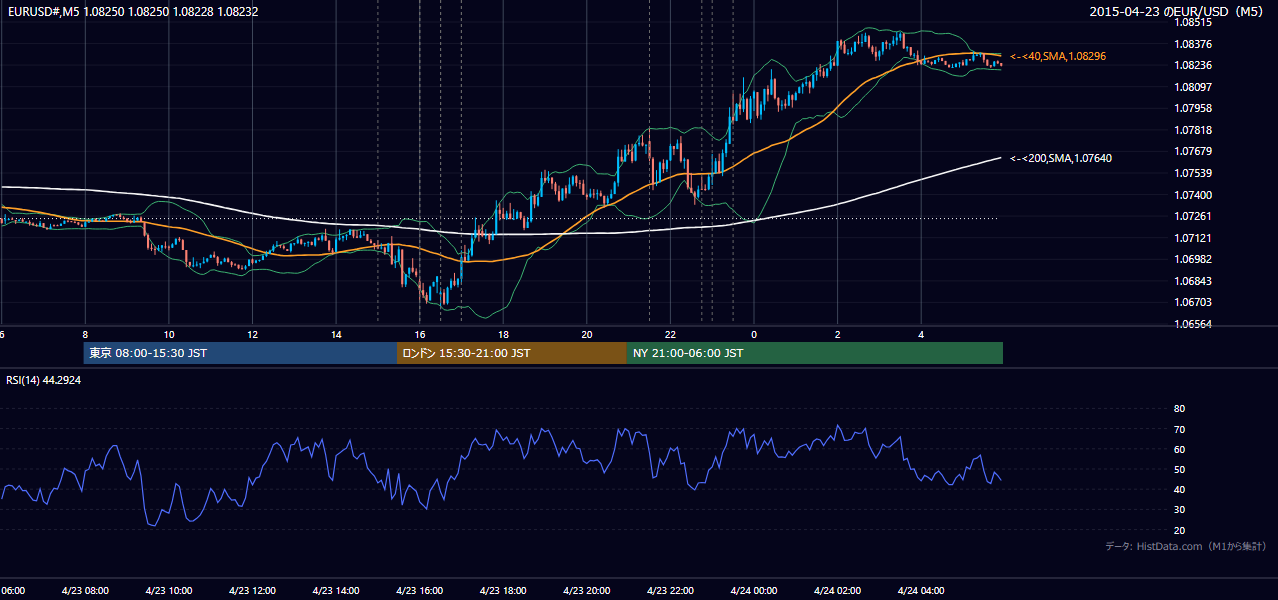Select the 40 SMA 1.08296 label

click(1057, 57)
